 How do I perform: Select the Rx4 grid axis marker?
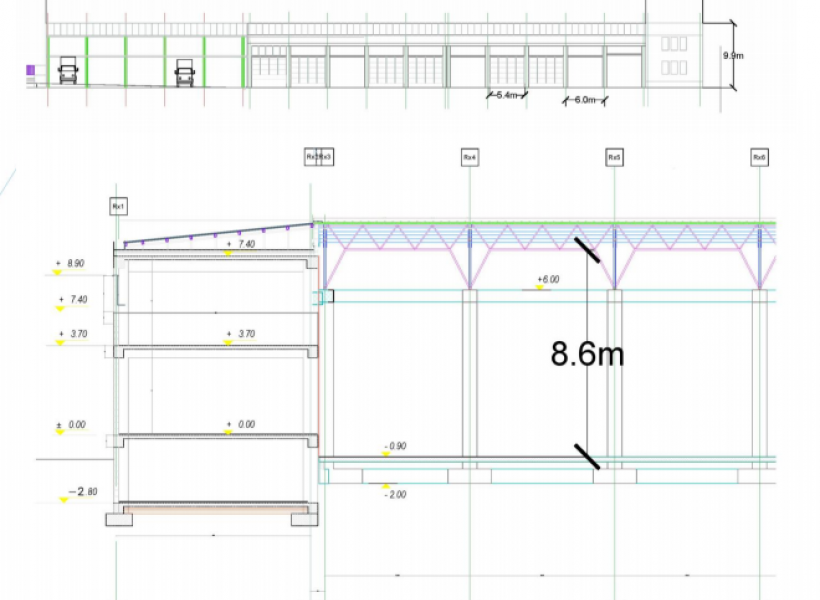(x=469, y=157)
